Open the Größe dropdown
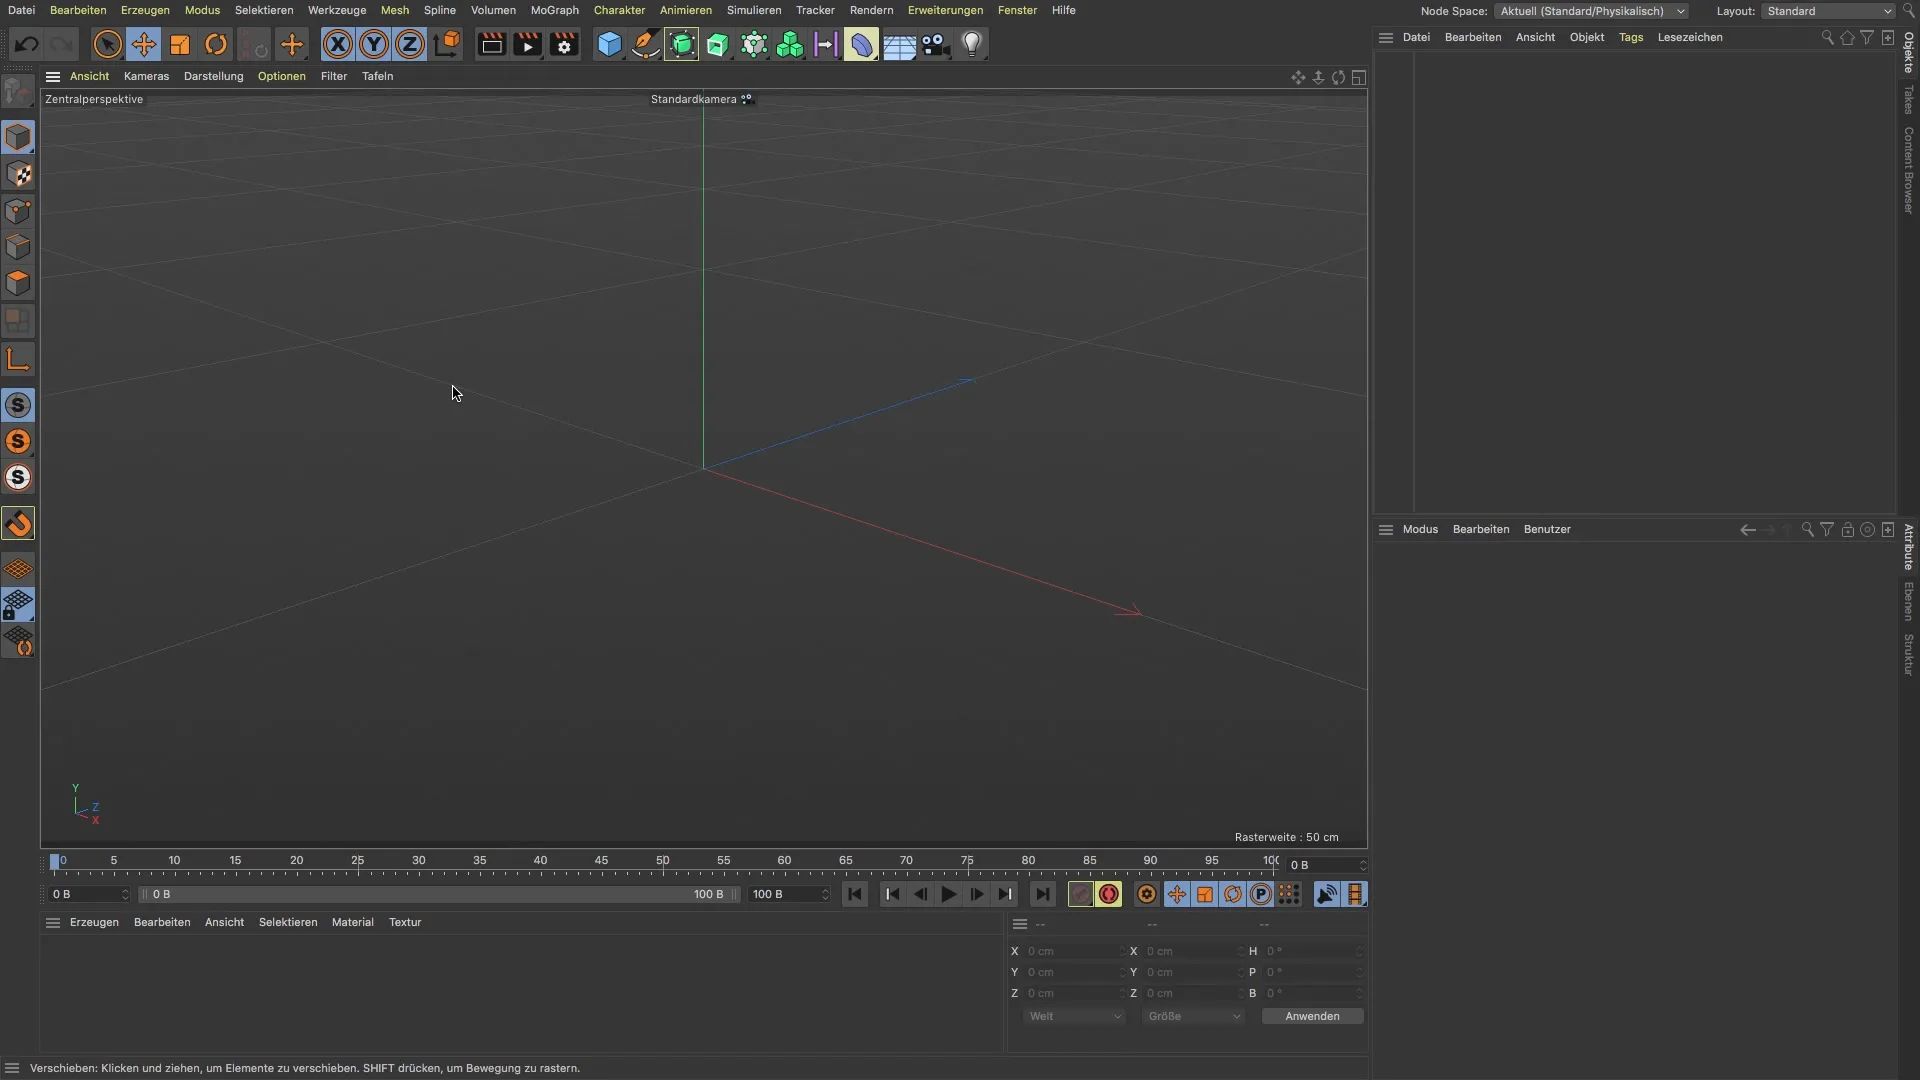Screen dimensions: 1920x1080 (1194, 1016)
